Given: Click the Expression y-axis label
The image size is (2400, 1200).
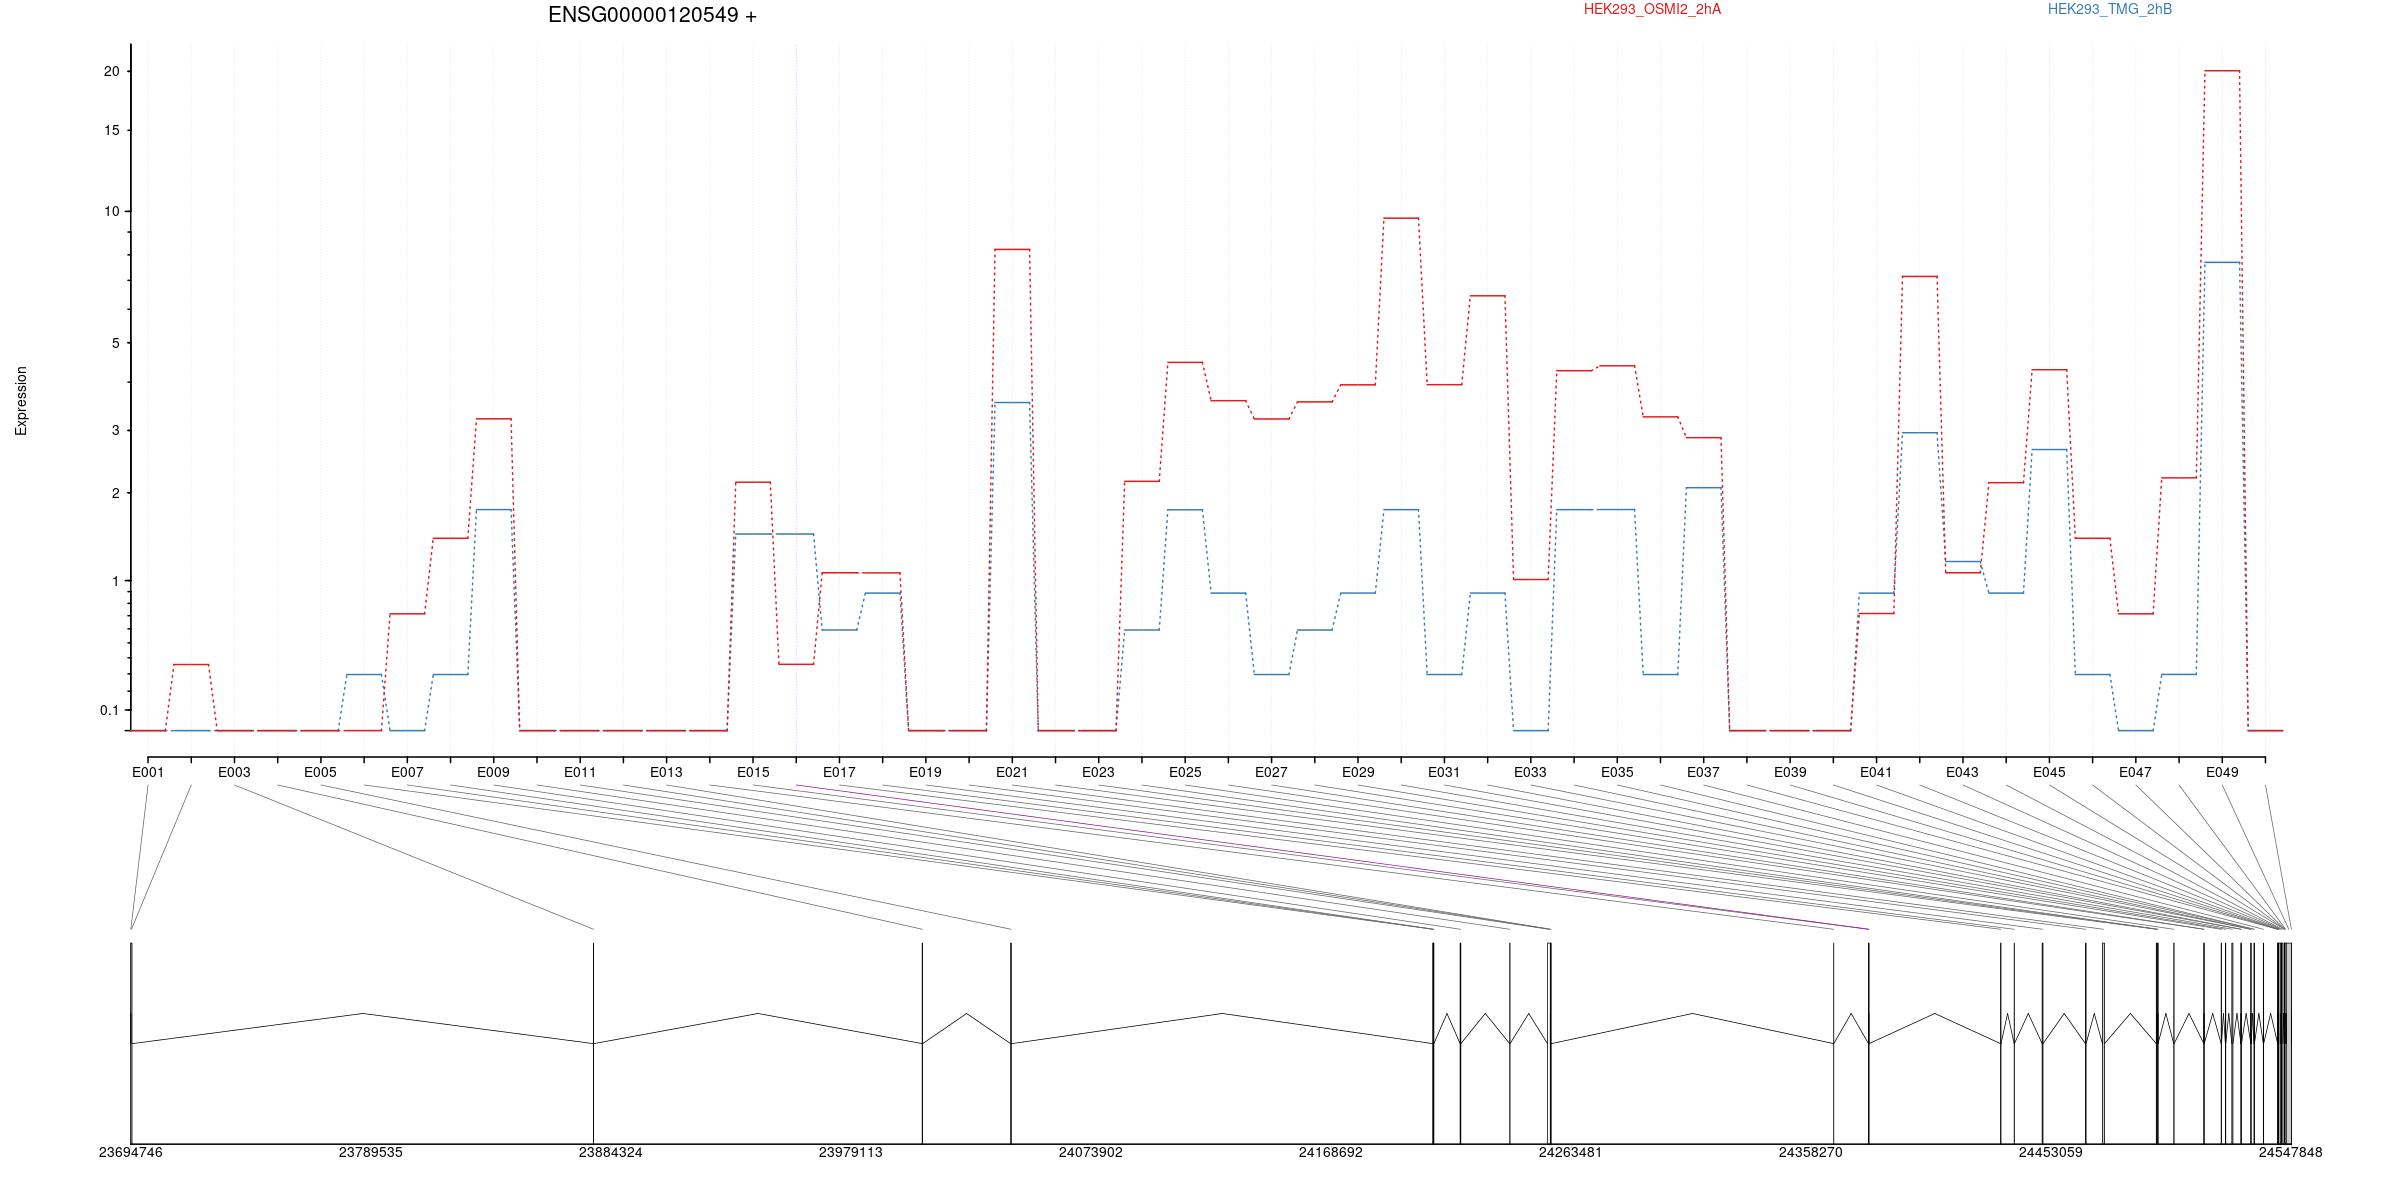Looking at the screenshot, I should (21, 401).
